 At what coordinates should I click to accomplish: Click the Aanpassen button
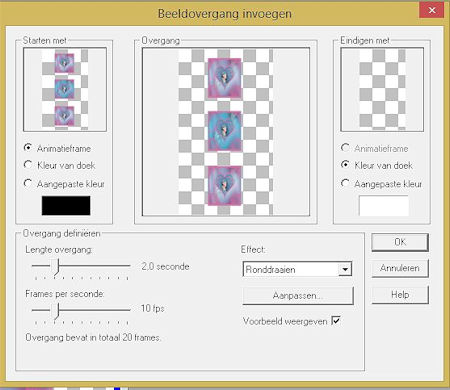(298, 296)
